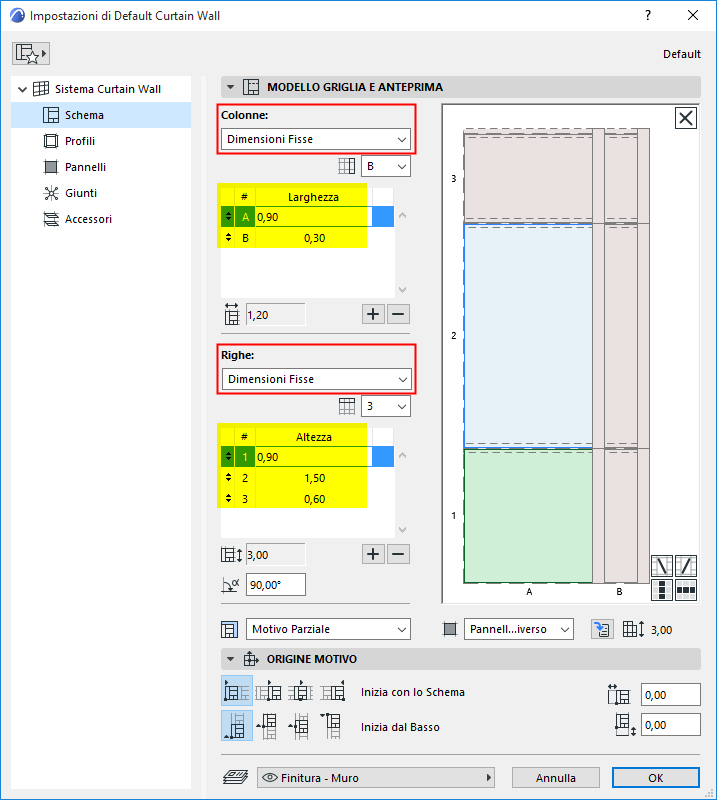717x800 pixels.
Task: Select fourth horizontal pattern origin option
Action: (x=333, y=691)
